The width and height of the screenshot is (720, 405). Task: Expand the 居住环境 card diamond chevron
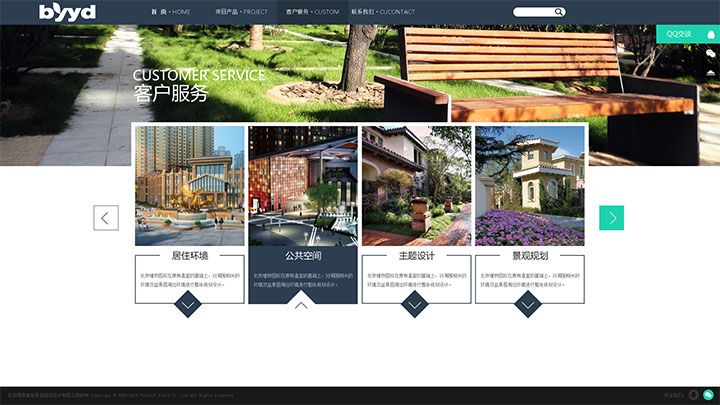[x=189, y=304]
